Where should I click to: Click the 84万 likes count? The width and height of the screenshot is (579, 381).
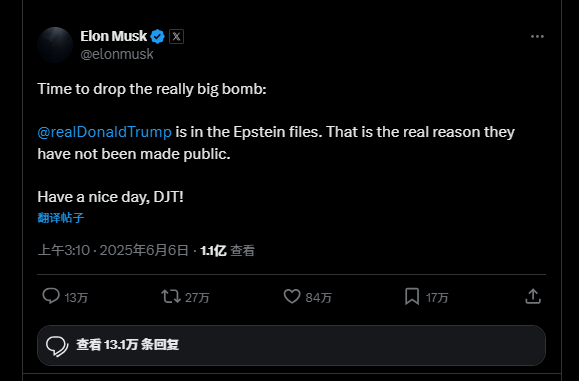pos(318,298)
